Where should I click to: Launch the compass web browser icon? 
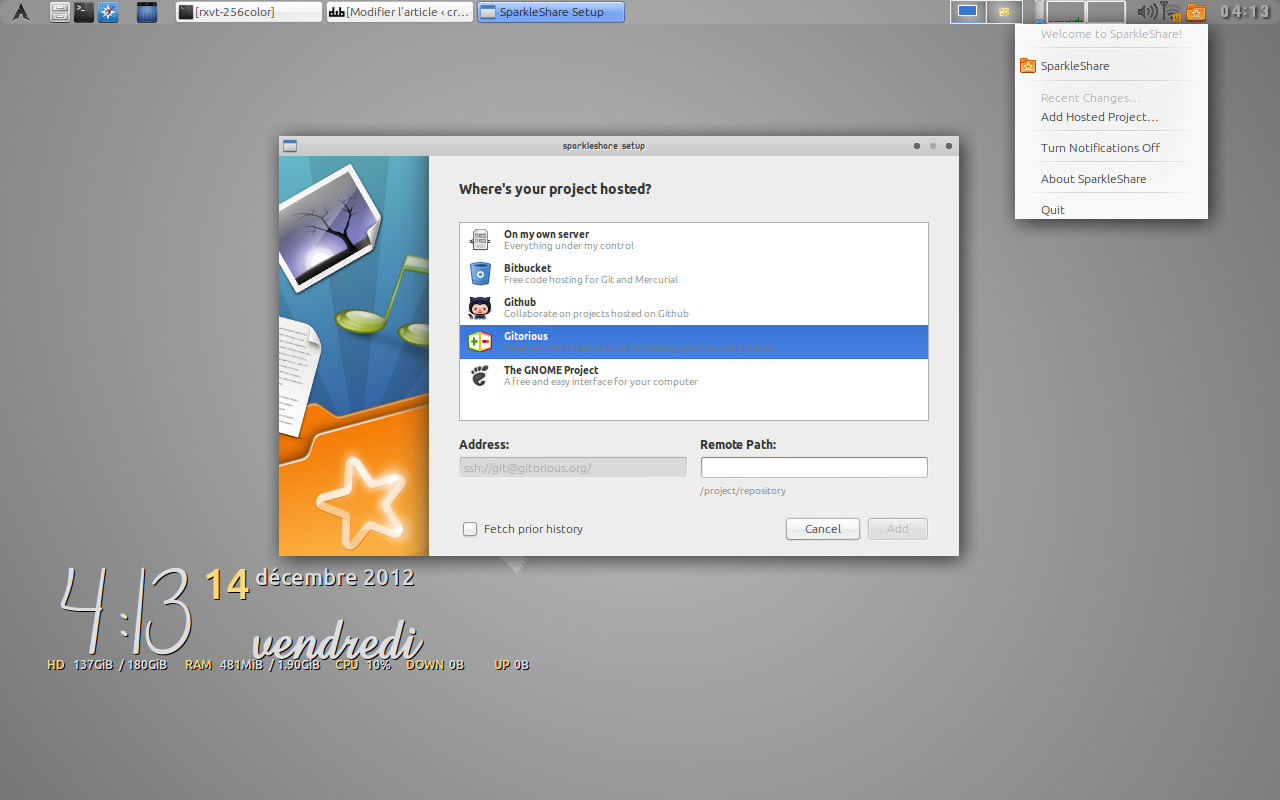(x=108, y=12)
